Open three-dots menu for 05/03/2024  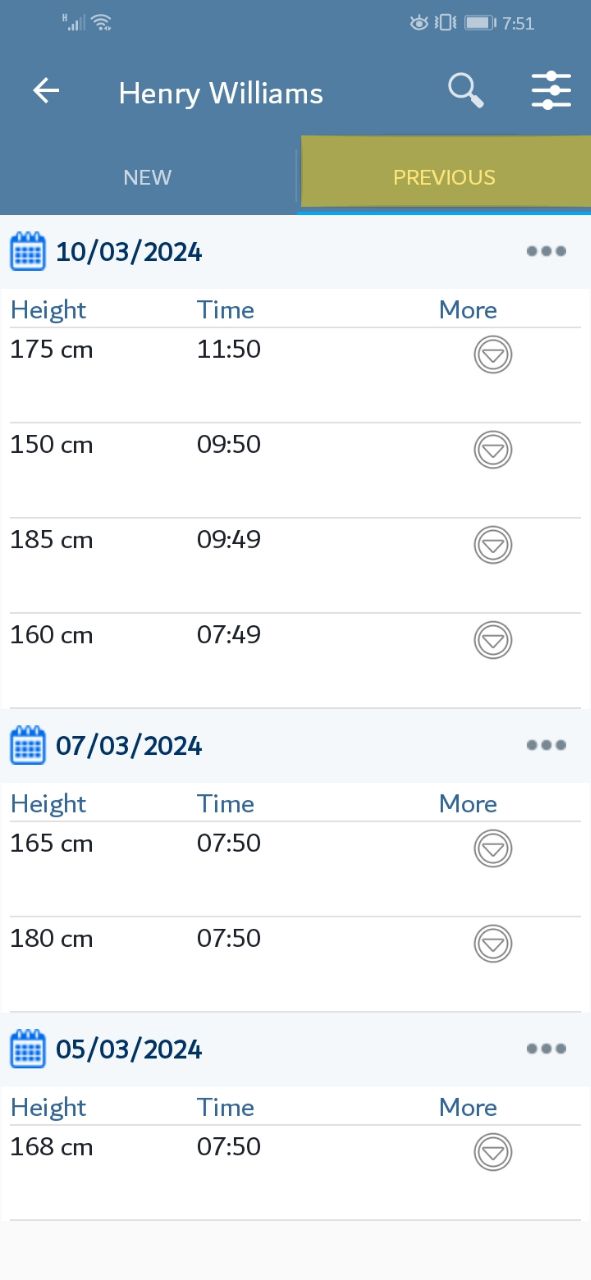[547, 1049]
